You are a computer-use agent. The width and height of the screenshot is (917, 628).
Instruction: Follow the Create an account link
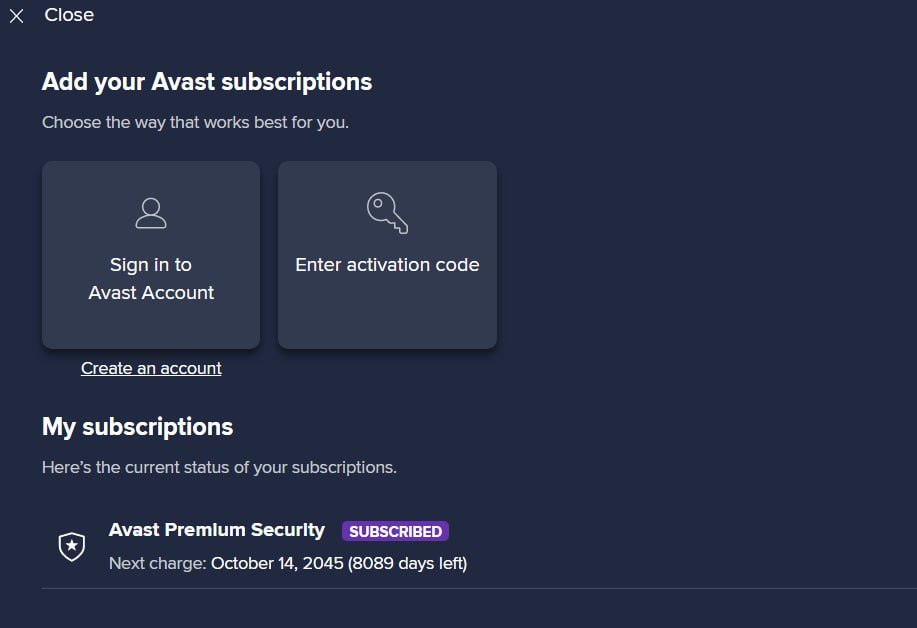coord(151,368)
